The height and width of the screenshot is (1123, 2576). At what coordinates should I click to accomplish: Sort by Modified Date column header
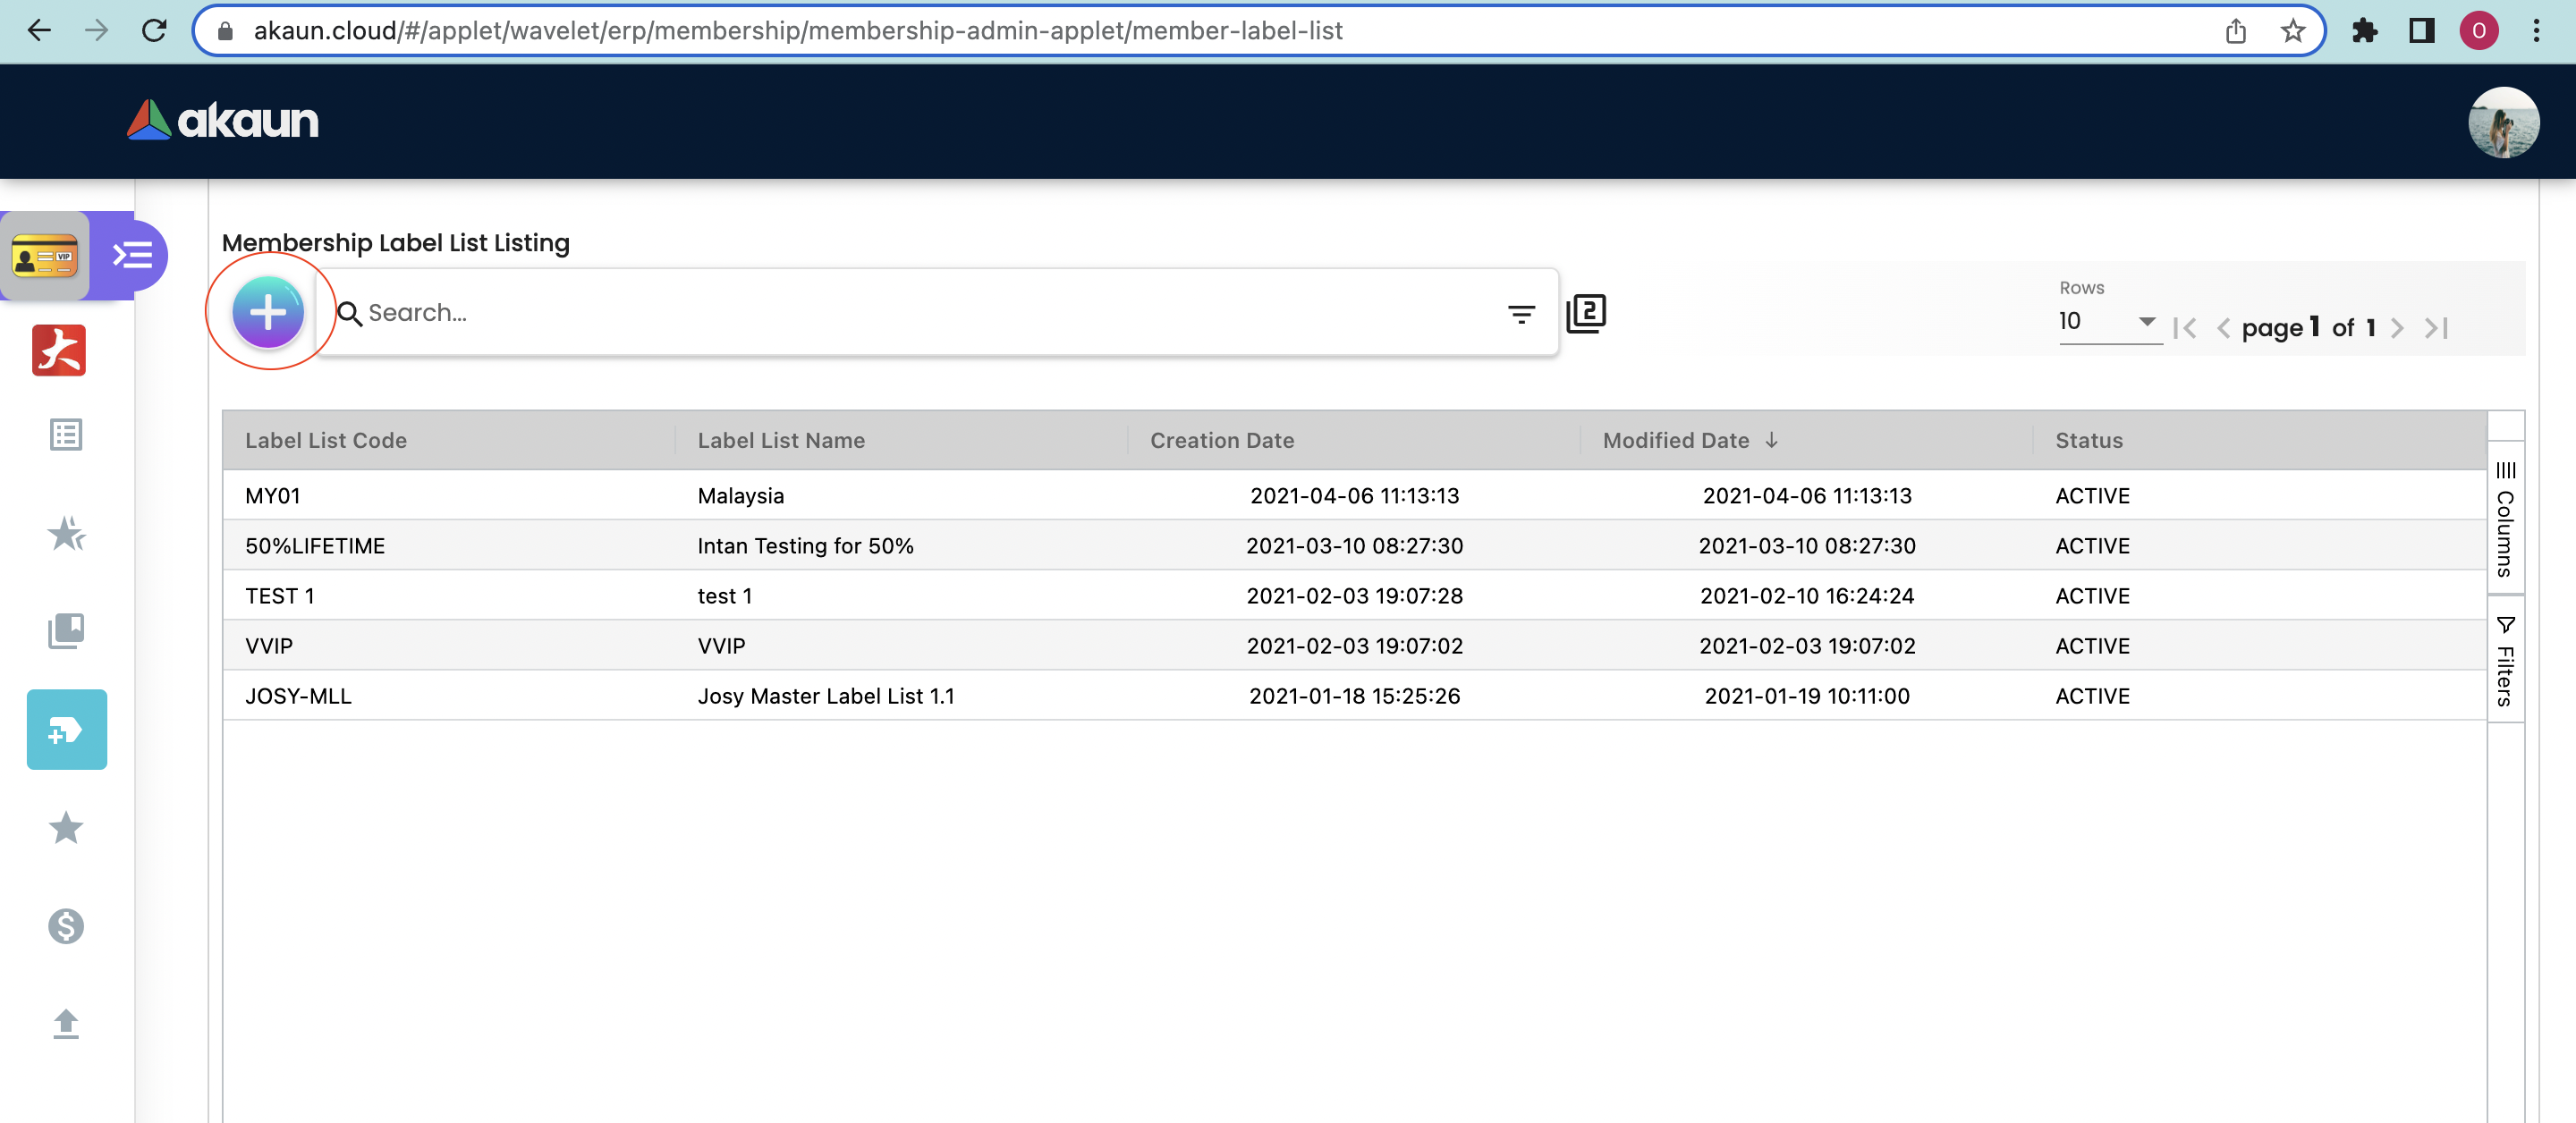tap(1676, 440)
